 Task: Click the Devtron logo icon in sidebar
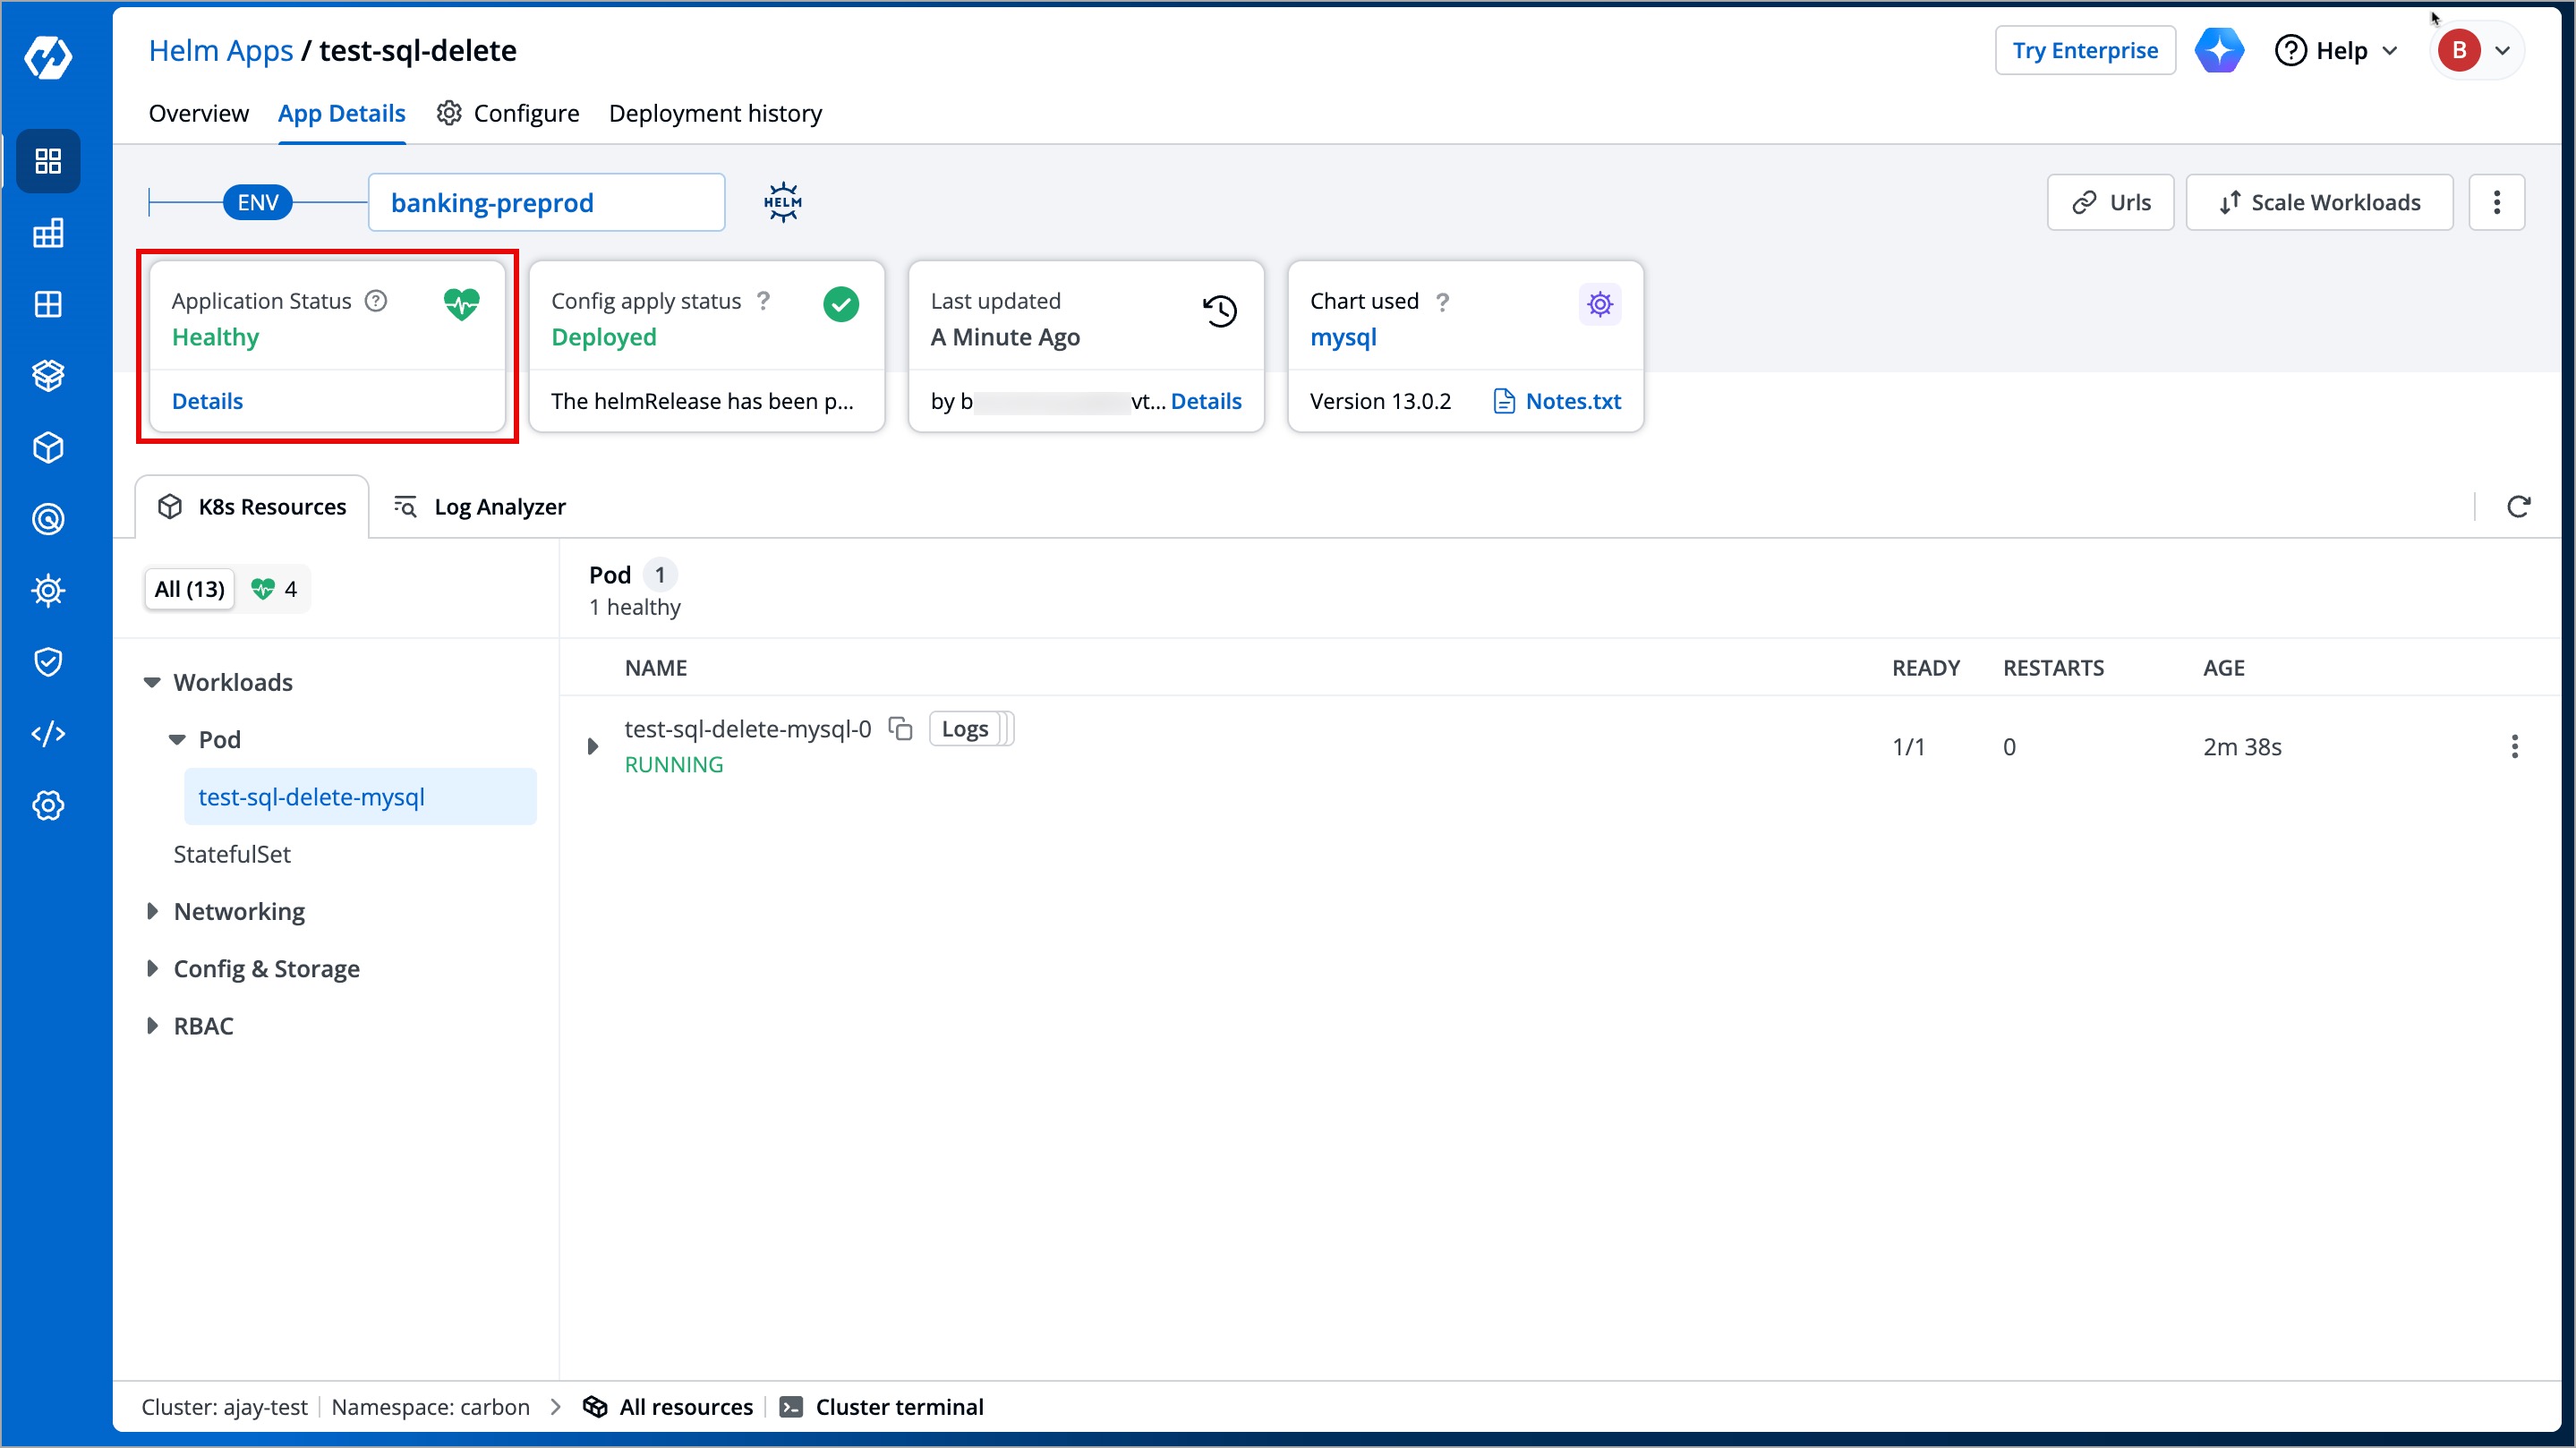point(48,56)
